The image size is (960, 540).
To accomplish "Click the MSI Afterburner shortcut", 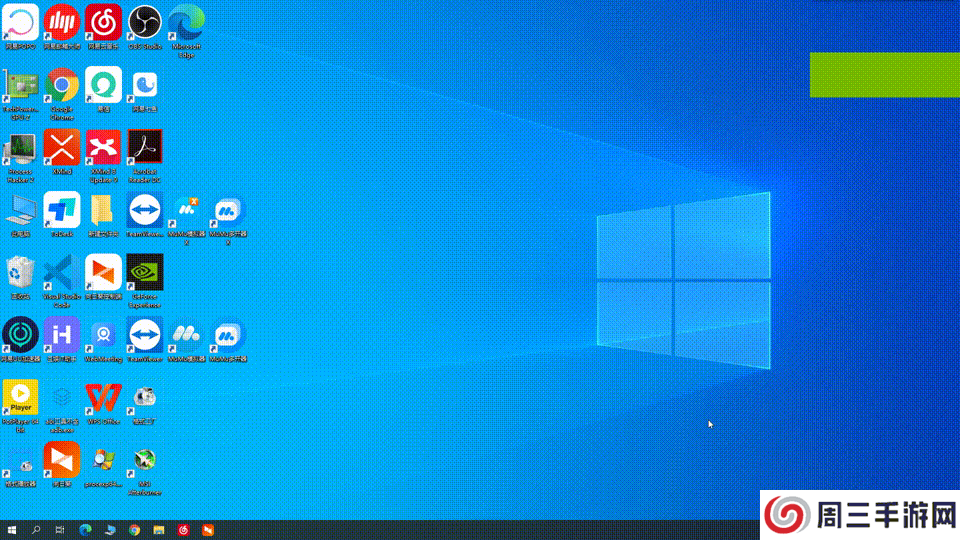I will point(145,460).
